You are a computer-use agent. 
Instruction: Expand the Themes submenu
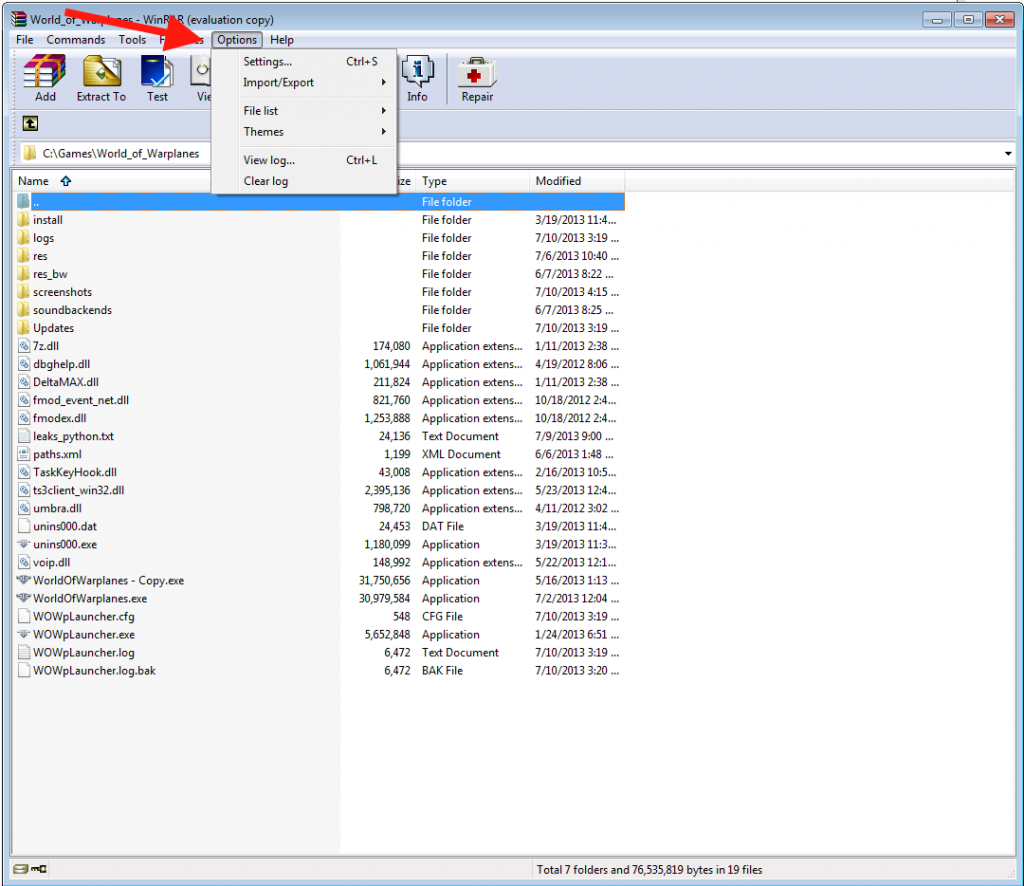(x=305, y=132)
